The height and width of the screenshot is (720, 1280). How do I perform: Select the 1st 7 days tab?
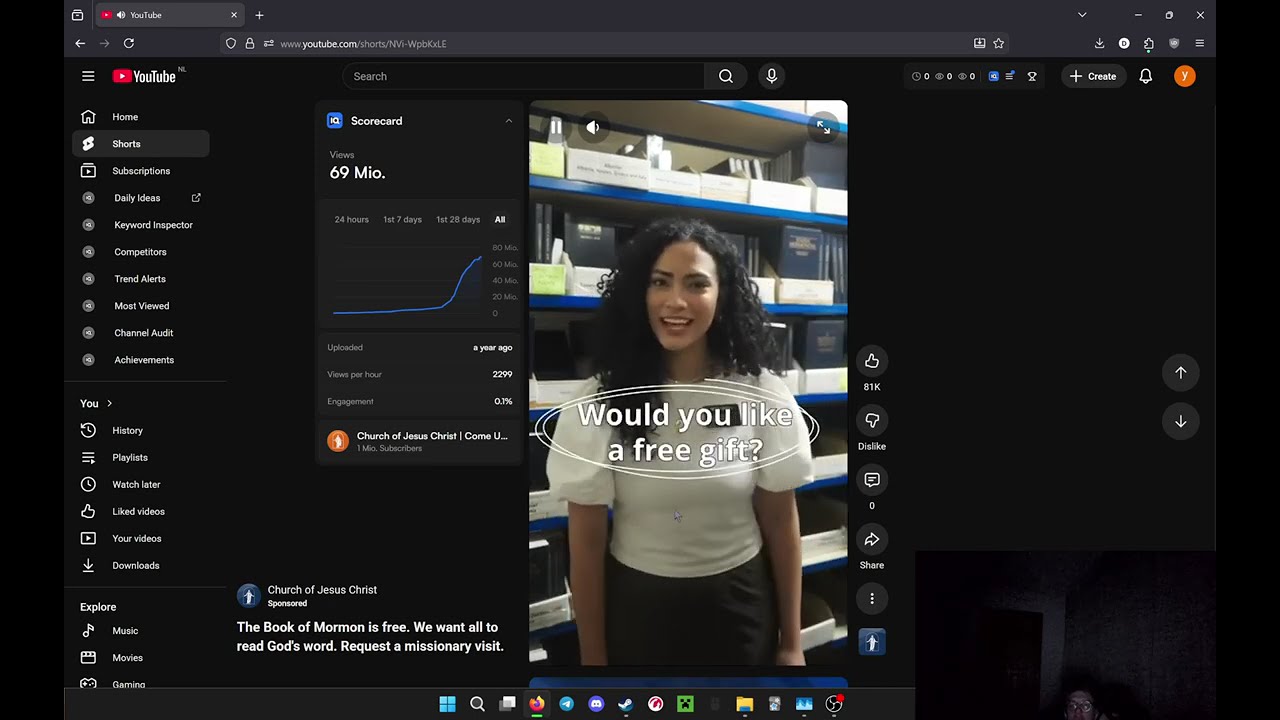click(x=402, y=219)
